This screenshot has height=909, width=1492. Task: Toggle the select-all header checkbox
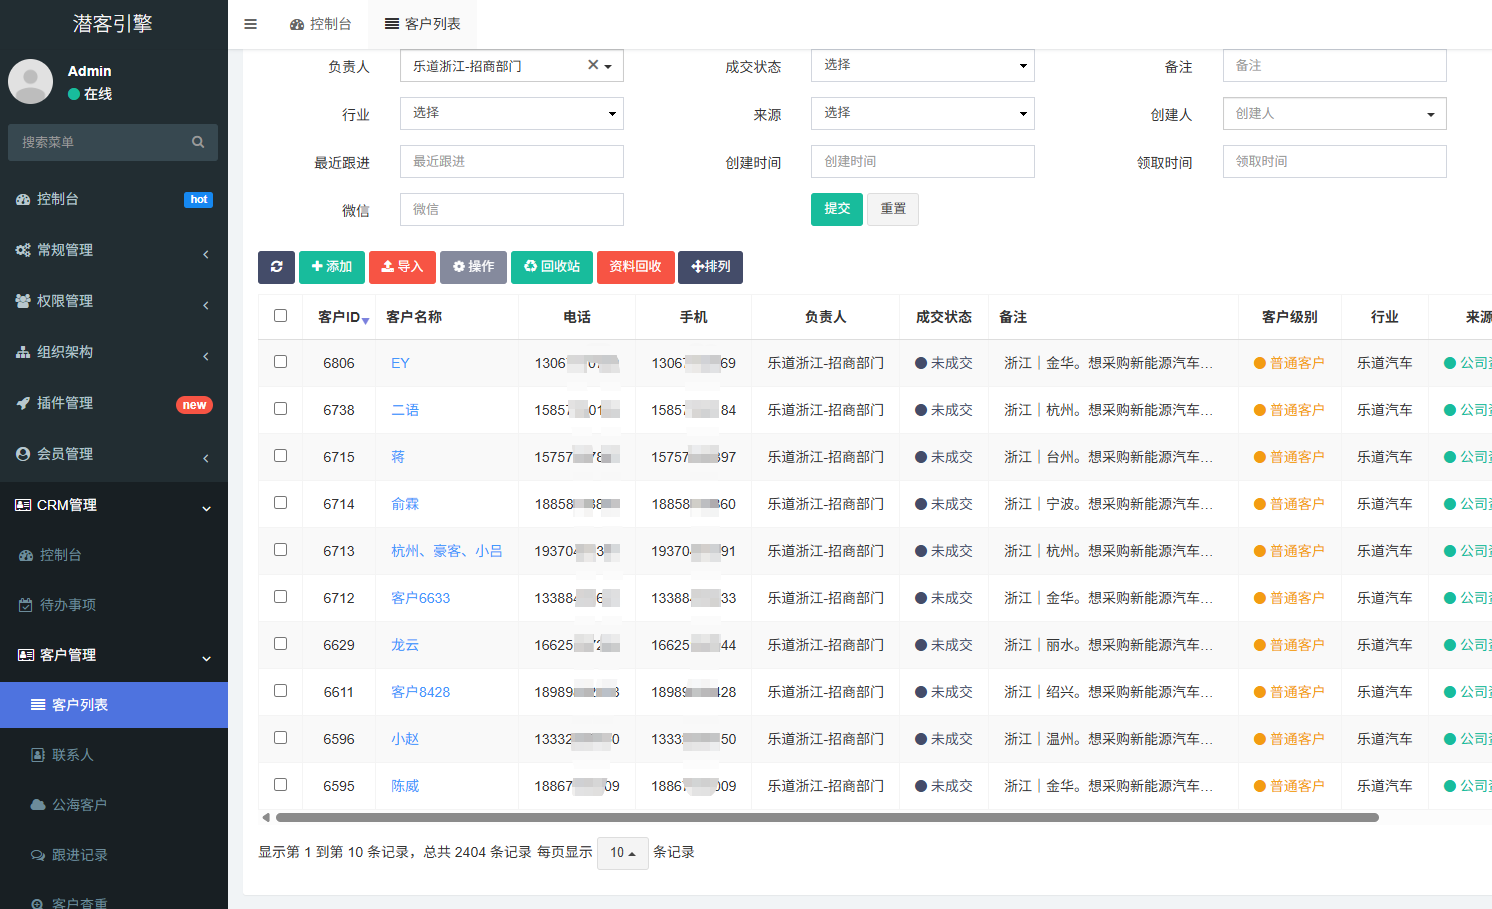[280, 316]
